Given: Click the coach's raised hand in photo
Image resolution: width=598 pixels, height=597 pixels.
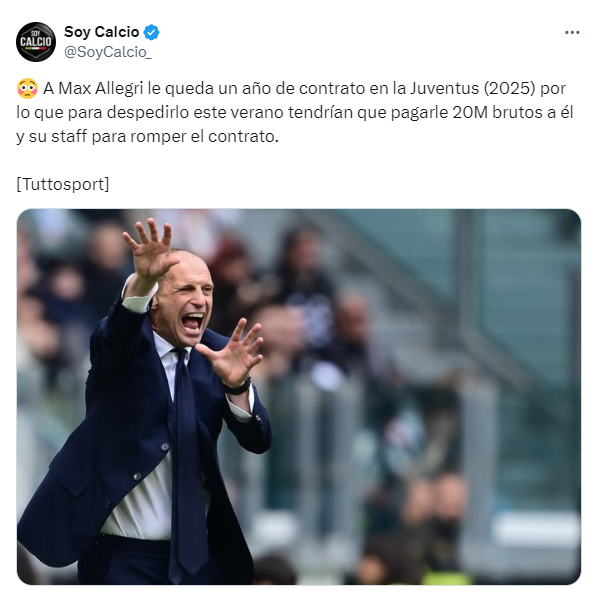Looking at the screenshot, I should [150, 250].
